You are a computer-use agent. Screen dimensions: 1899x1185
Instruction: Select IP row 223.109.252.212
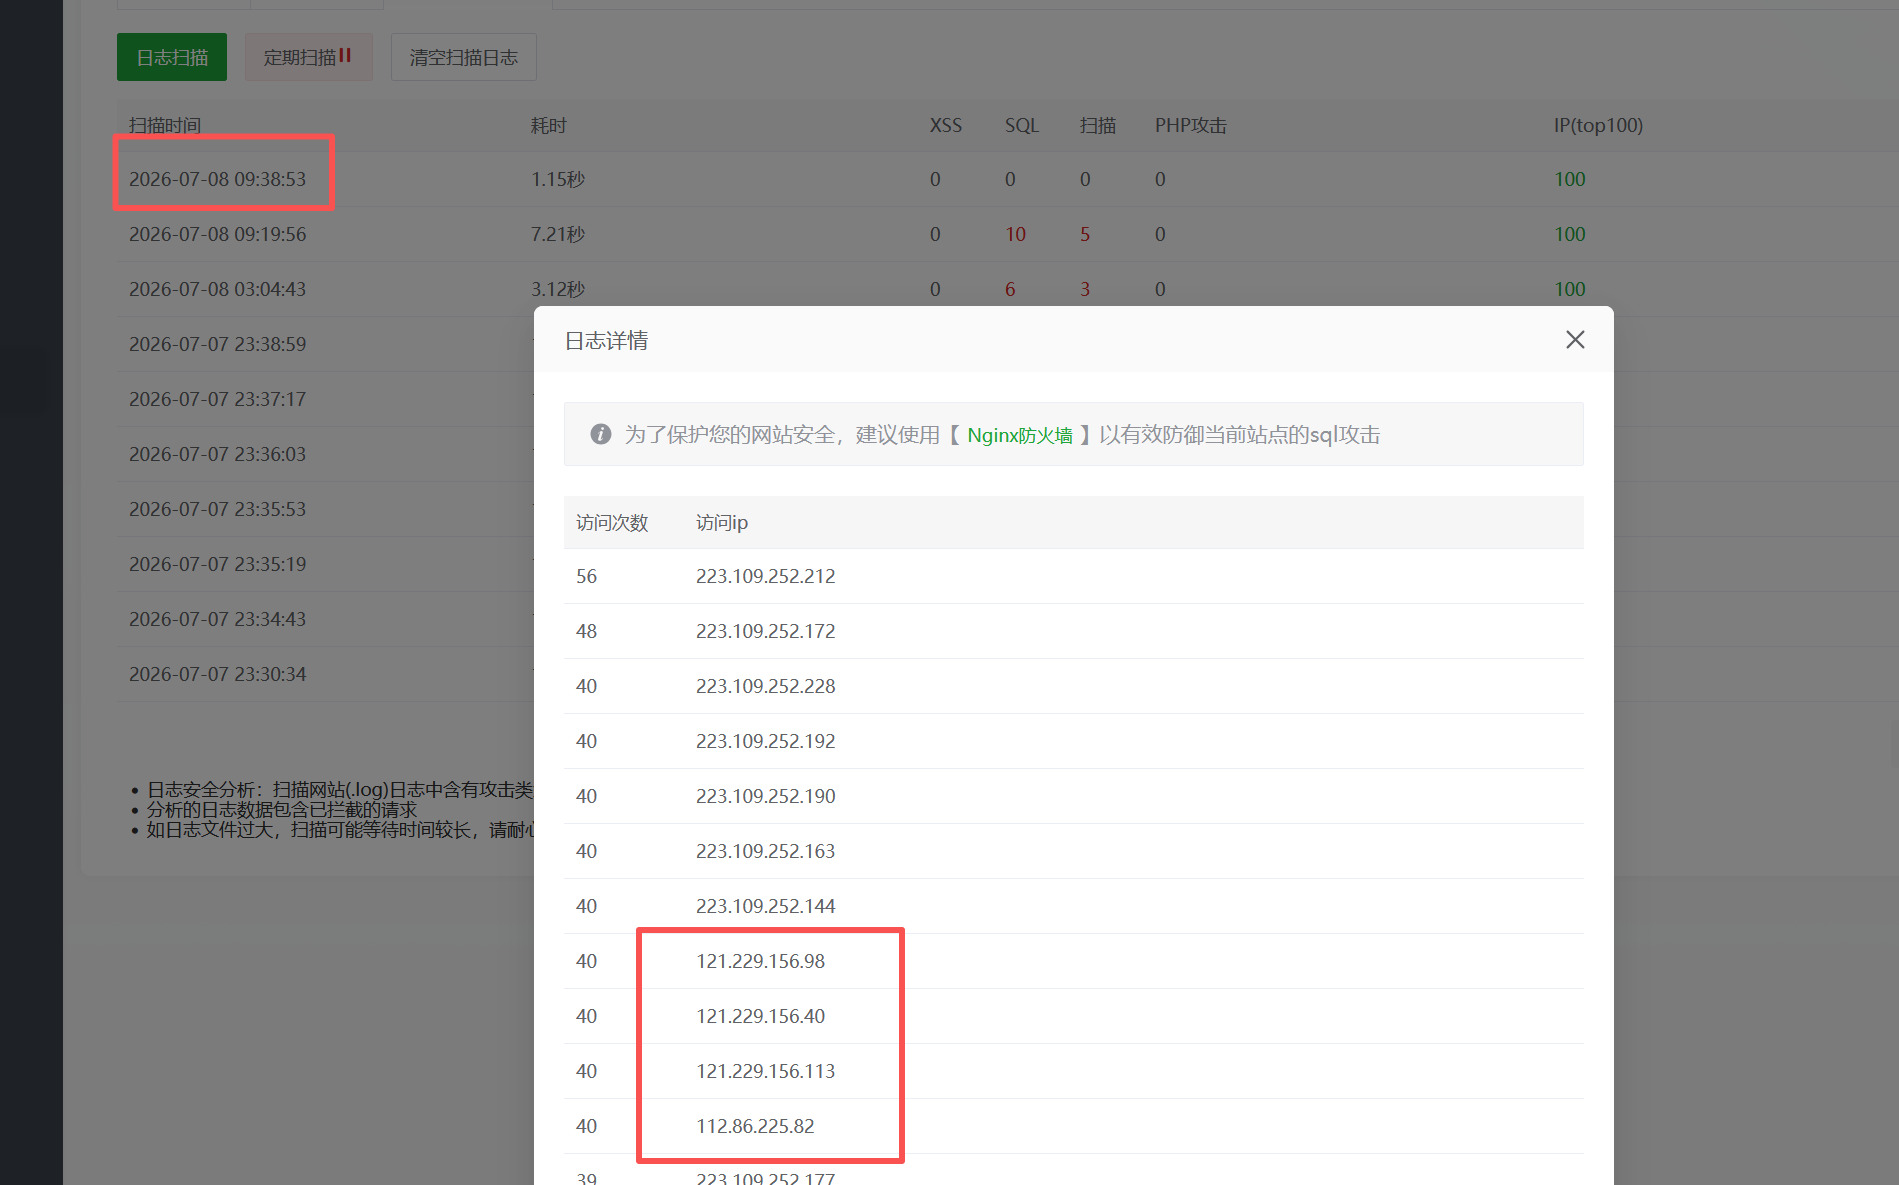click(x=1074, y=576)
